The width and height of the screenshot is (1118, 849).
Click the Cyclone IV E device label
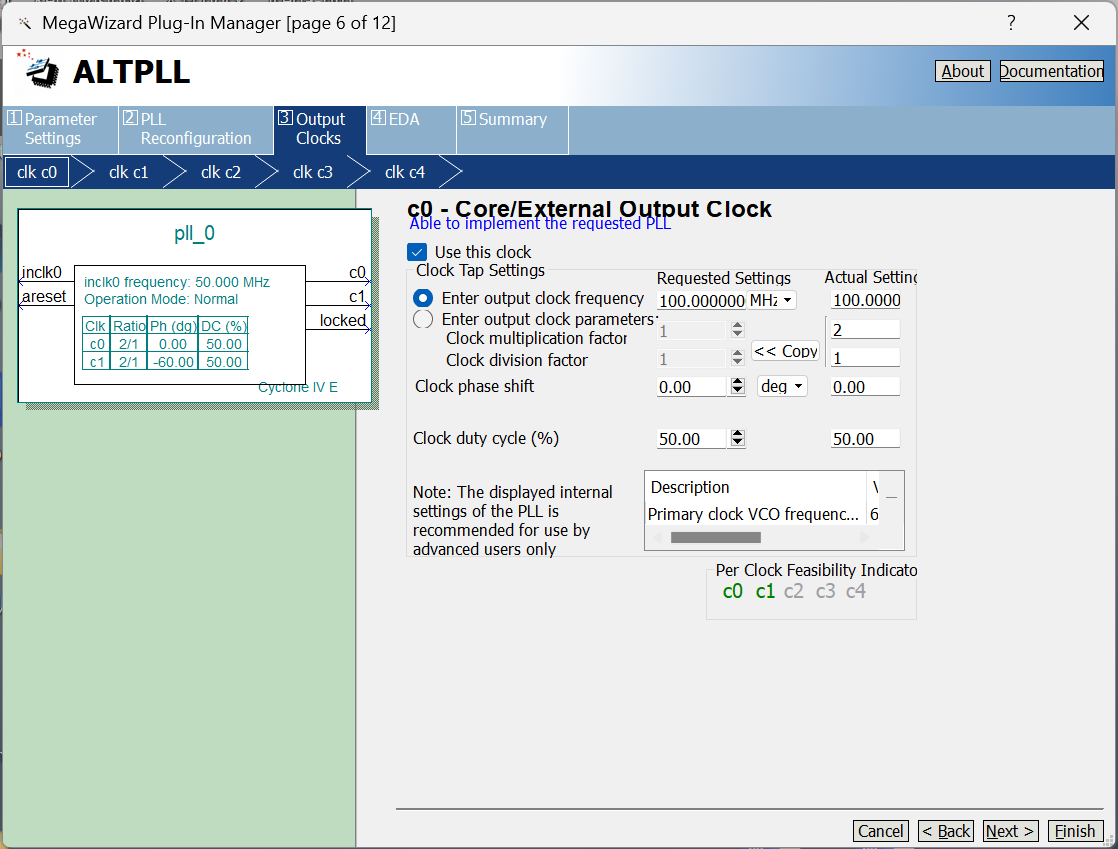click(298, 387)
